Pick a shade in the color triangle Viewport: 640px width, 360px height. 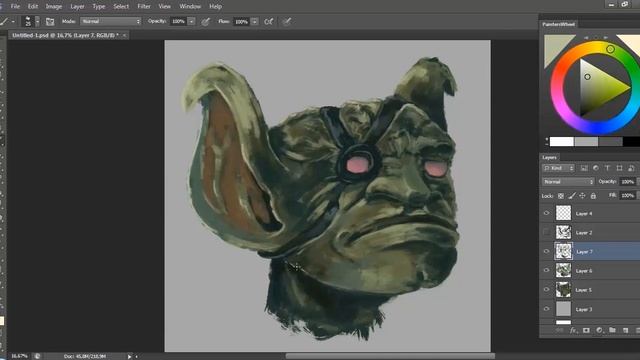(587, 77)
